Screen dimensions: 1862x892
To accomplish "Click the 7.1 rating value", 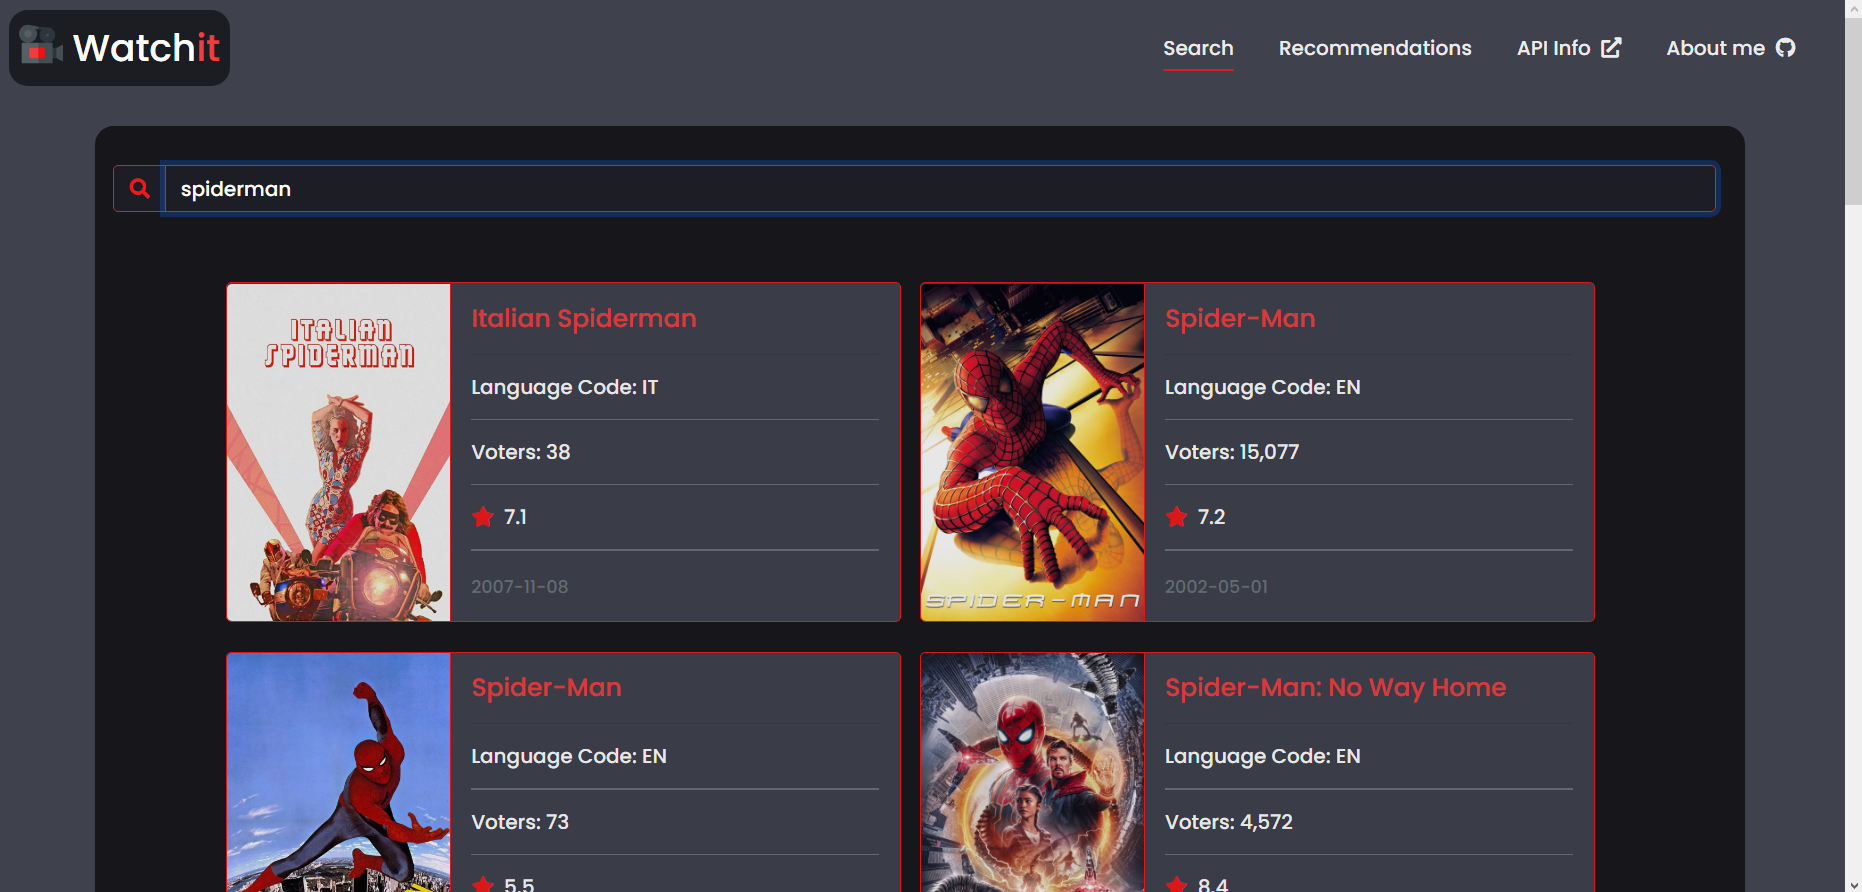I will (x=515, y=517).
